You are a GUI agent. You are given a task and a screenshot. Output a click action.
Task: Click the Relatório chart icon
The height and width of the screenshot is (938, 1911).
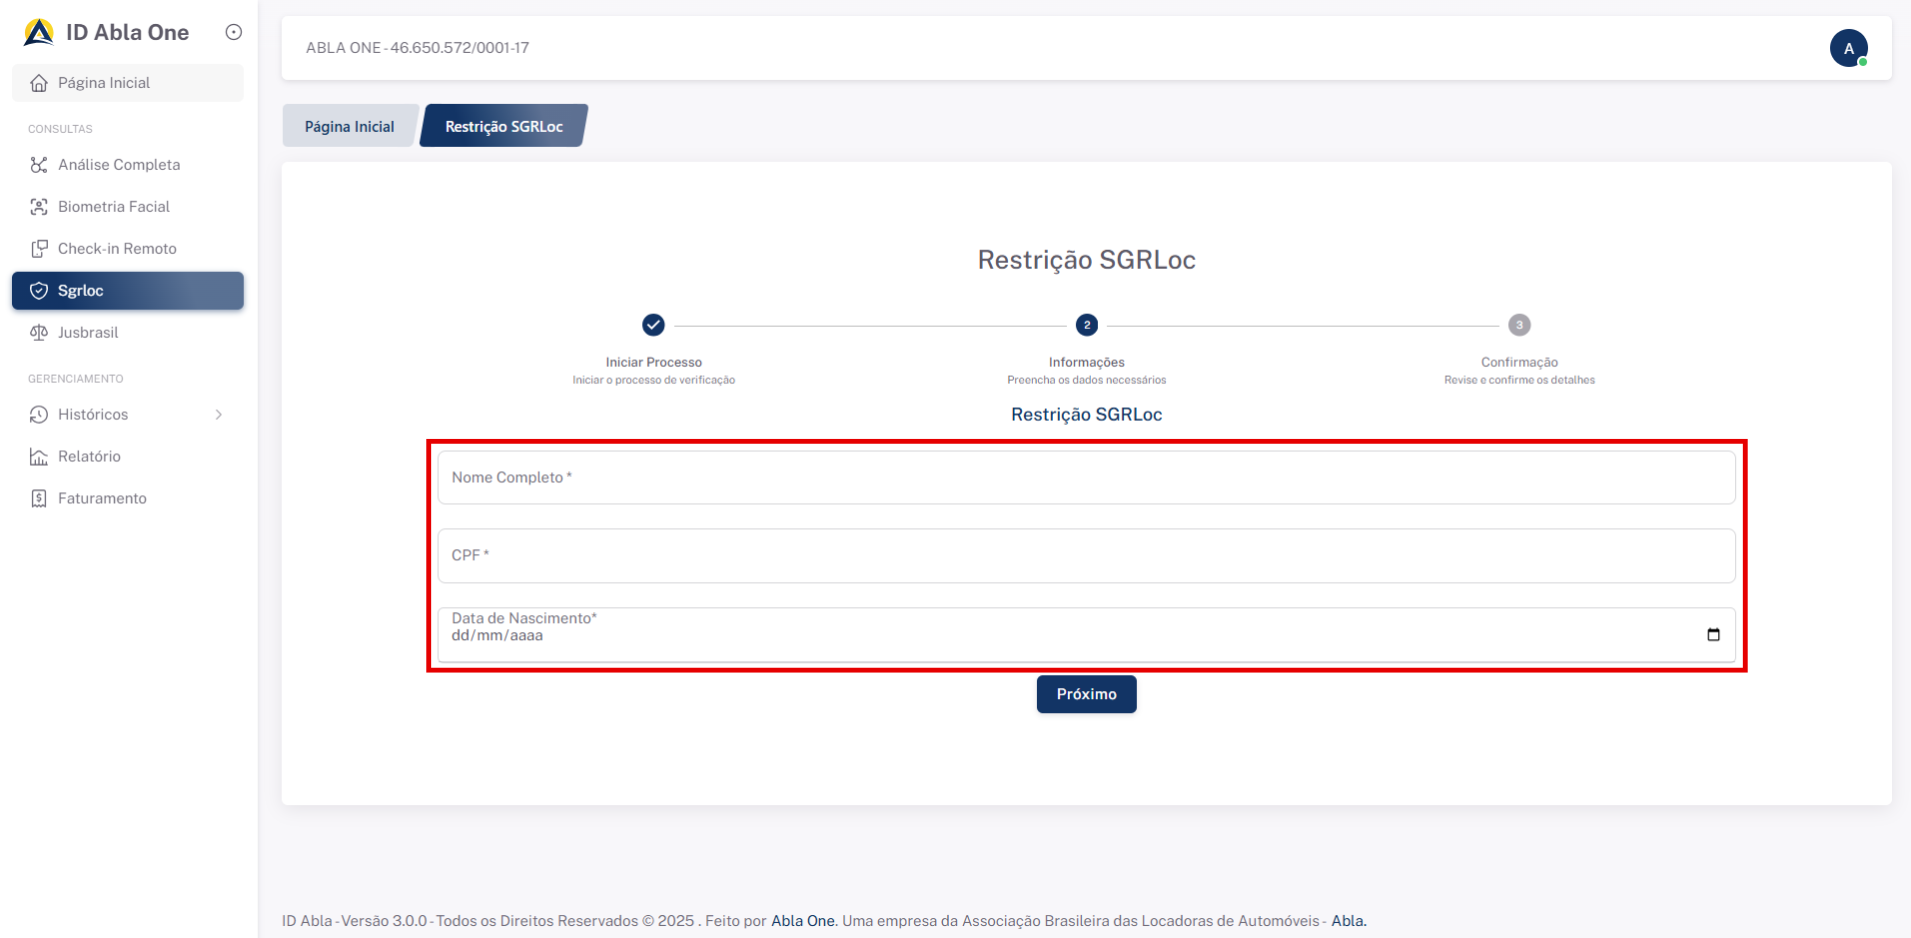pos(39,457)
